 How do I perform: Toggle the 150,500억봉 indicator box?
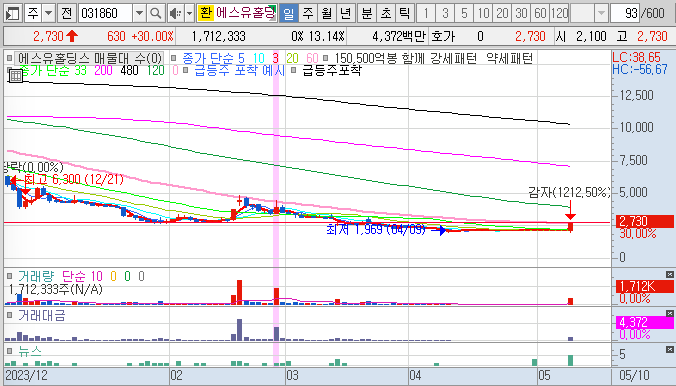(325, 57)
